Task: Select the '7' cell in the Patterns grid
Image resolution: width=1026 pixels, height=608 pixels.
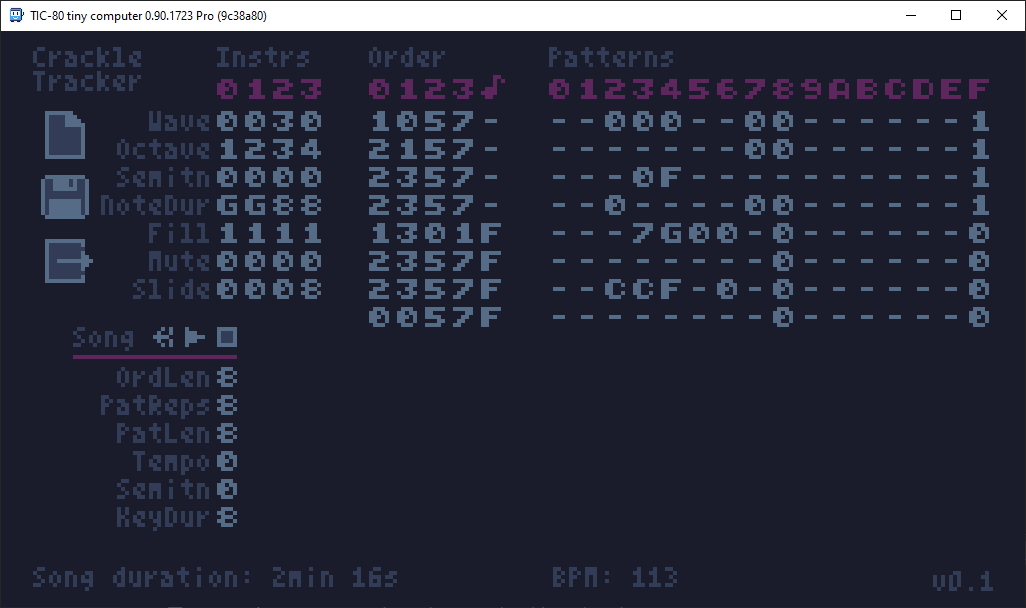Action: pos(642,233)
